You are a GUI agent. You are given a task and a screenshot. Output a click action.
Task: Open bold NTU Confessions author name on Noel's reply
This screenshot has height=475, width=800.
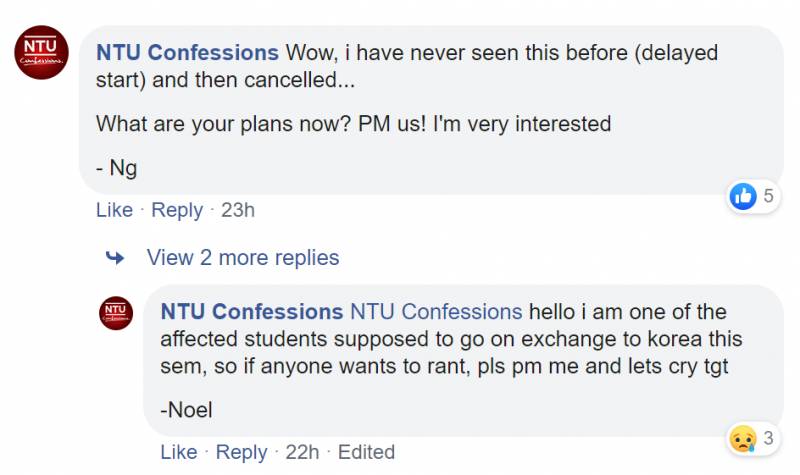coord(252,312)
